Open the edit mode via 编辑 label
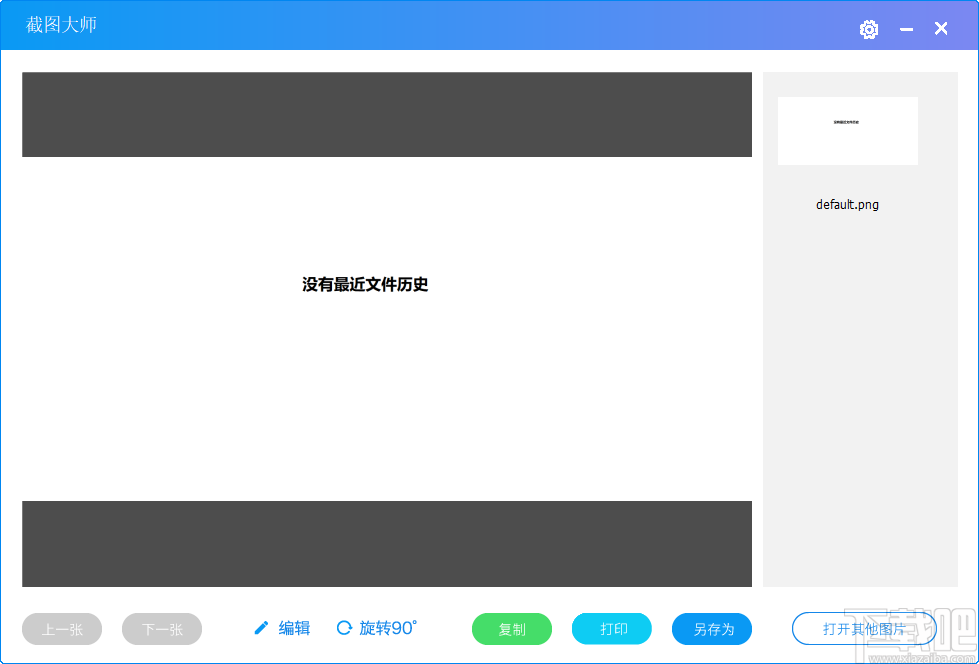 tap(294, 628)
